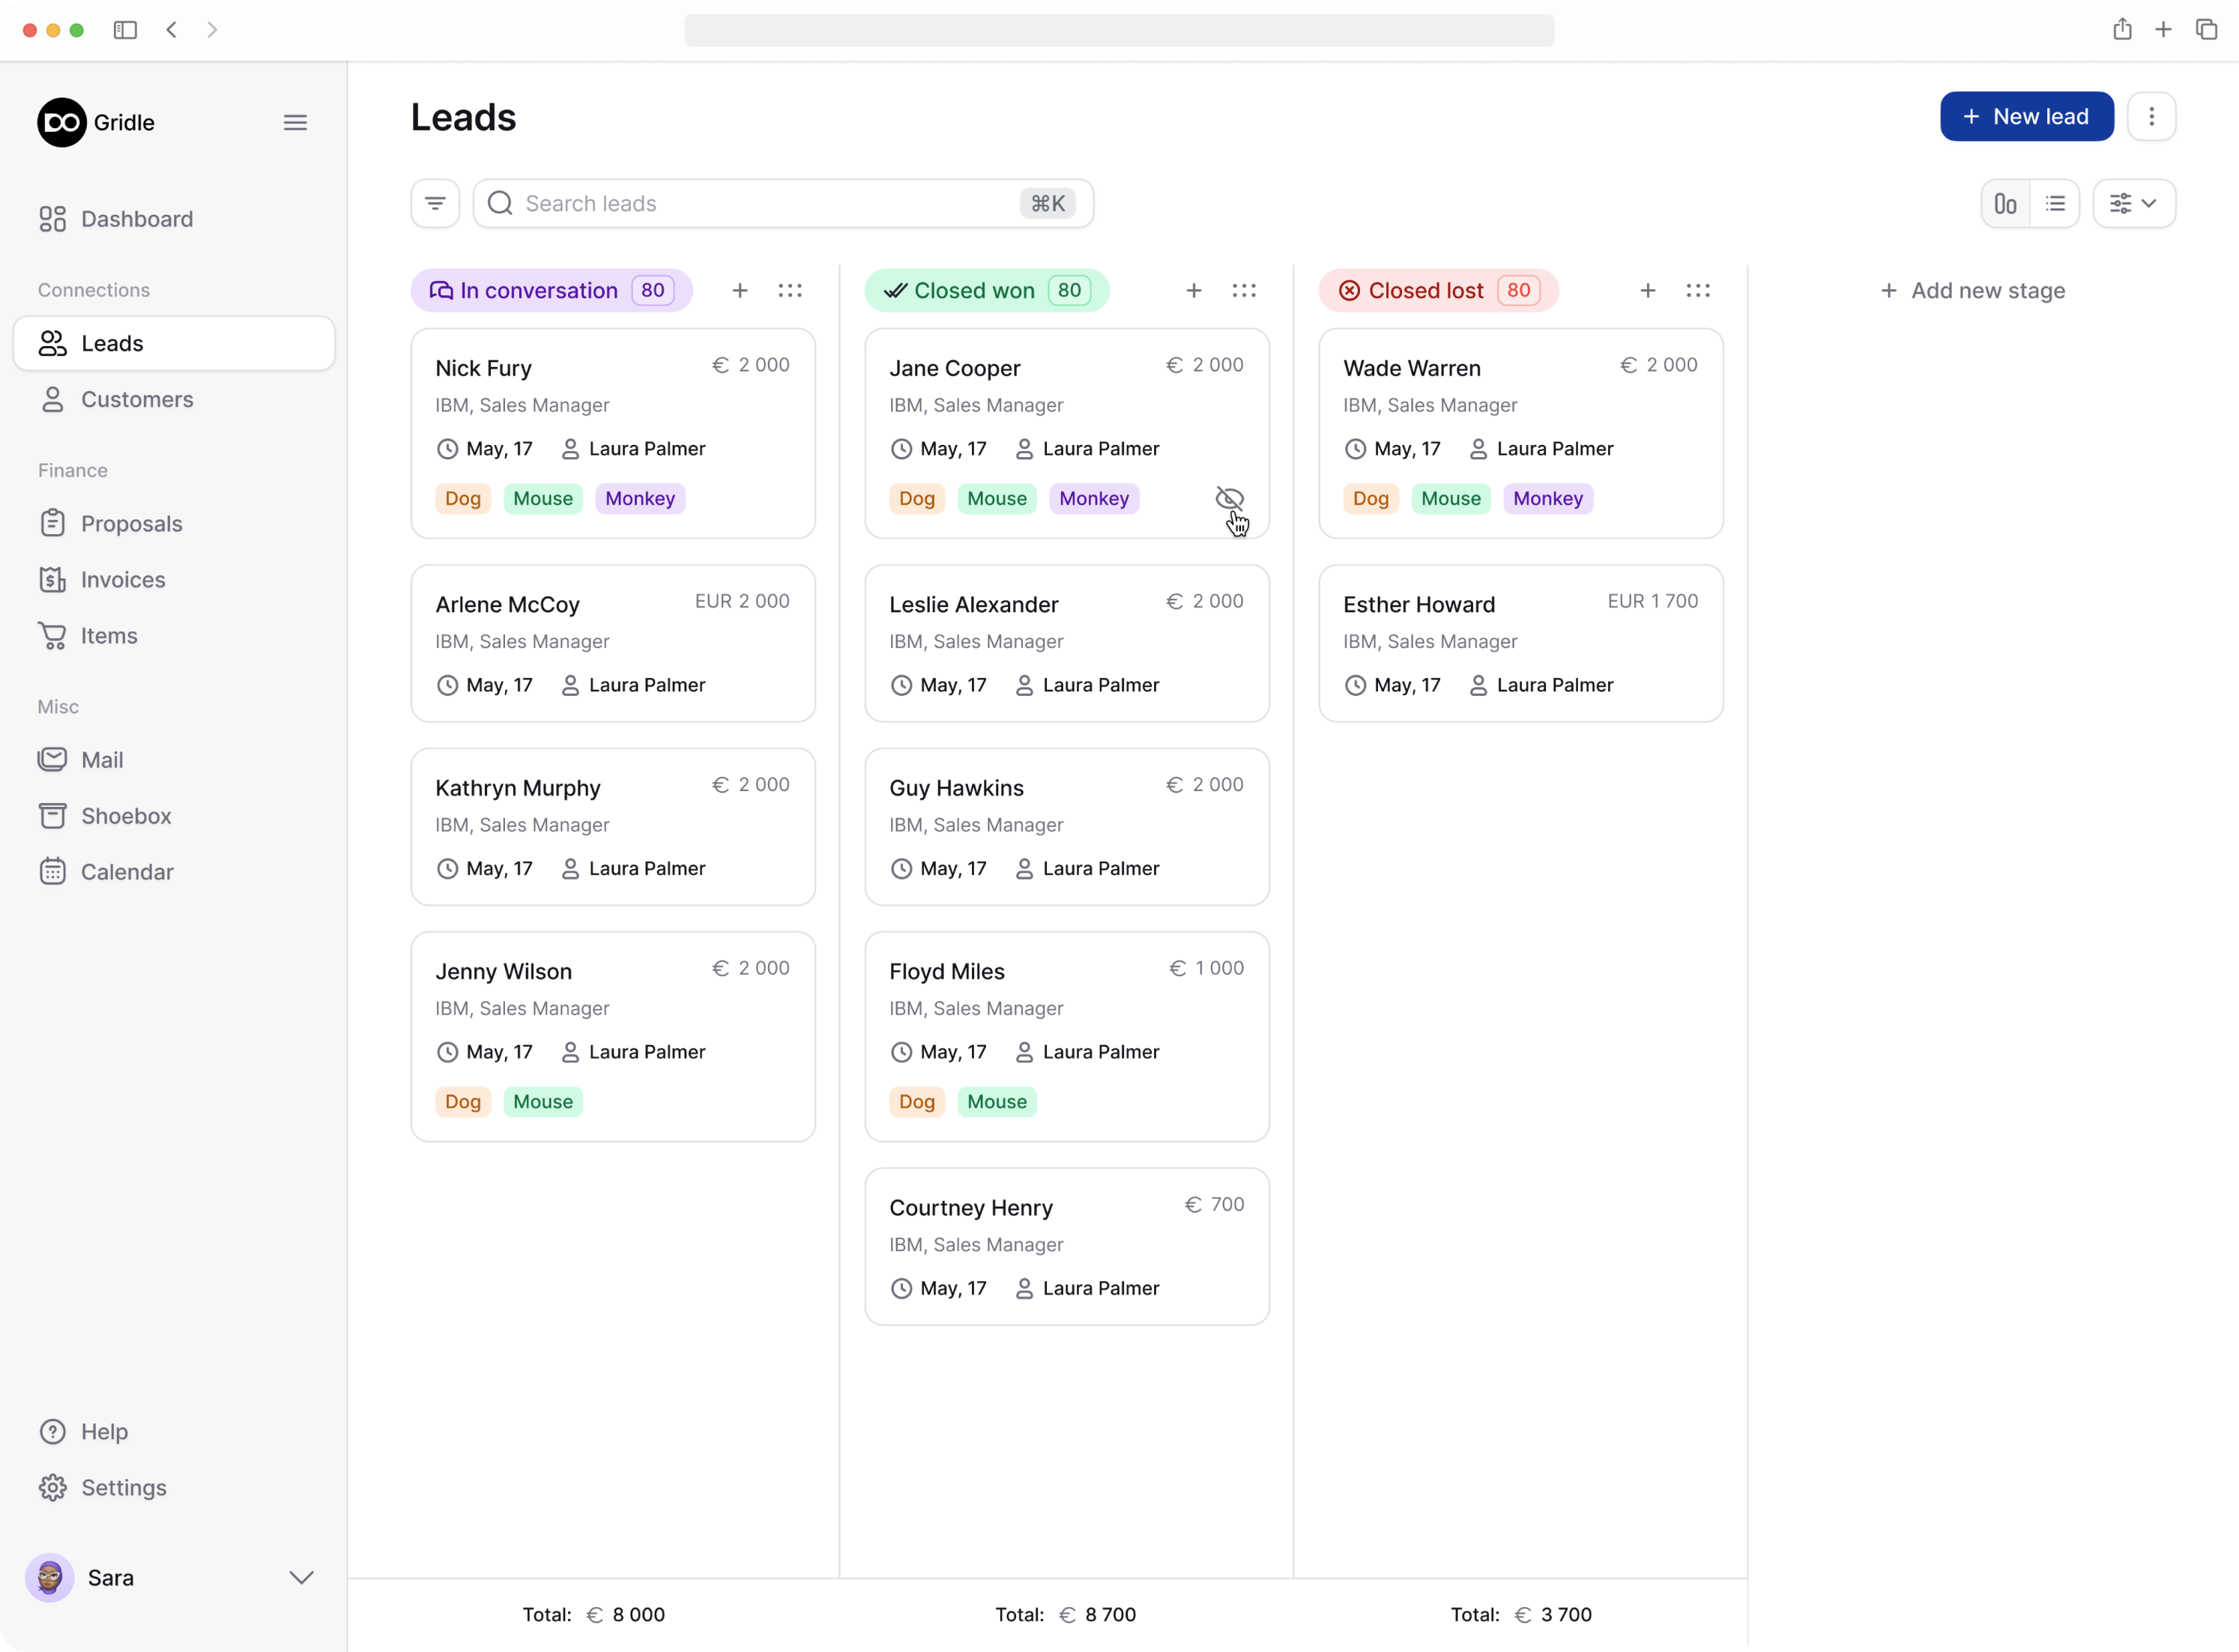
Task: Click Closed won stage drag handle
Action: [x=1244, y=290]
